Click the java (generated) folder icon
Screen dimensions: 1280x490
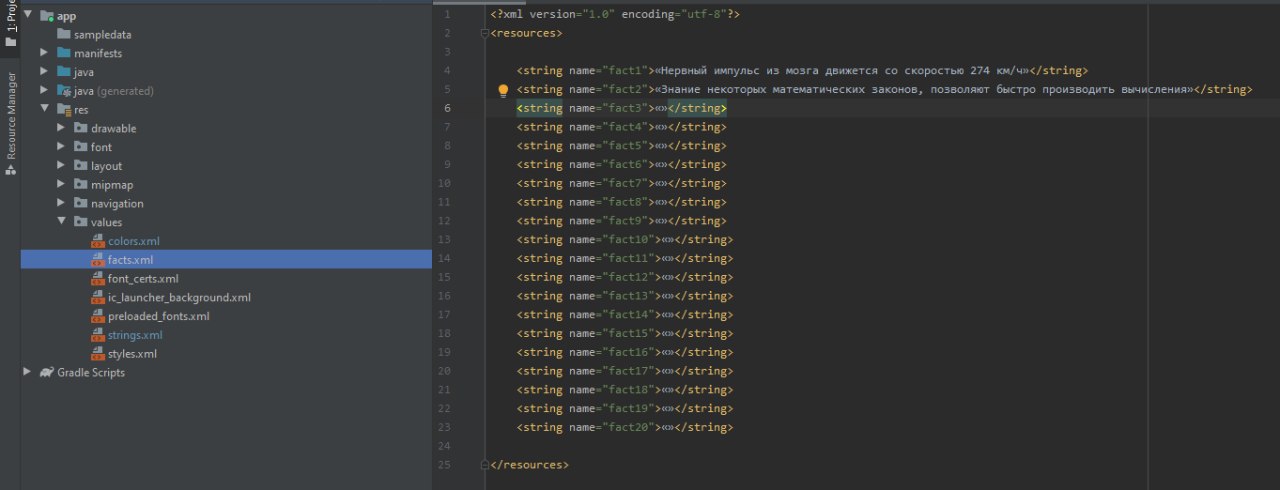(64, 90)
